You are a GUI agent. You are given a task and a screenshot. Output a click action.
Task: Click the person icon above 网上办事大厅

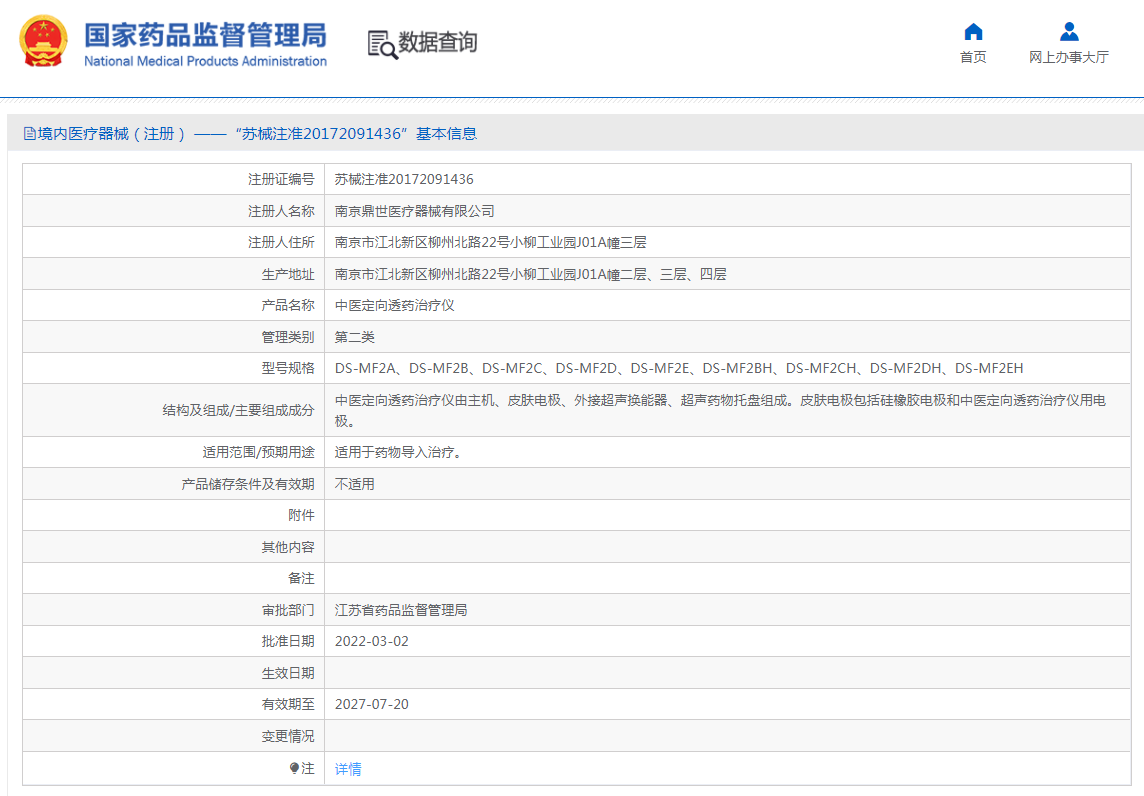(1069, 32)
